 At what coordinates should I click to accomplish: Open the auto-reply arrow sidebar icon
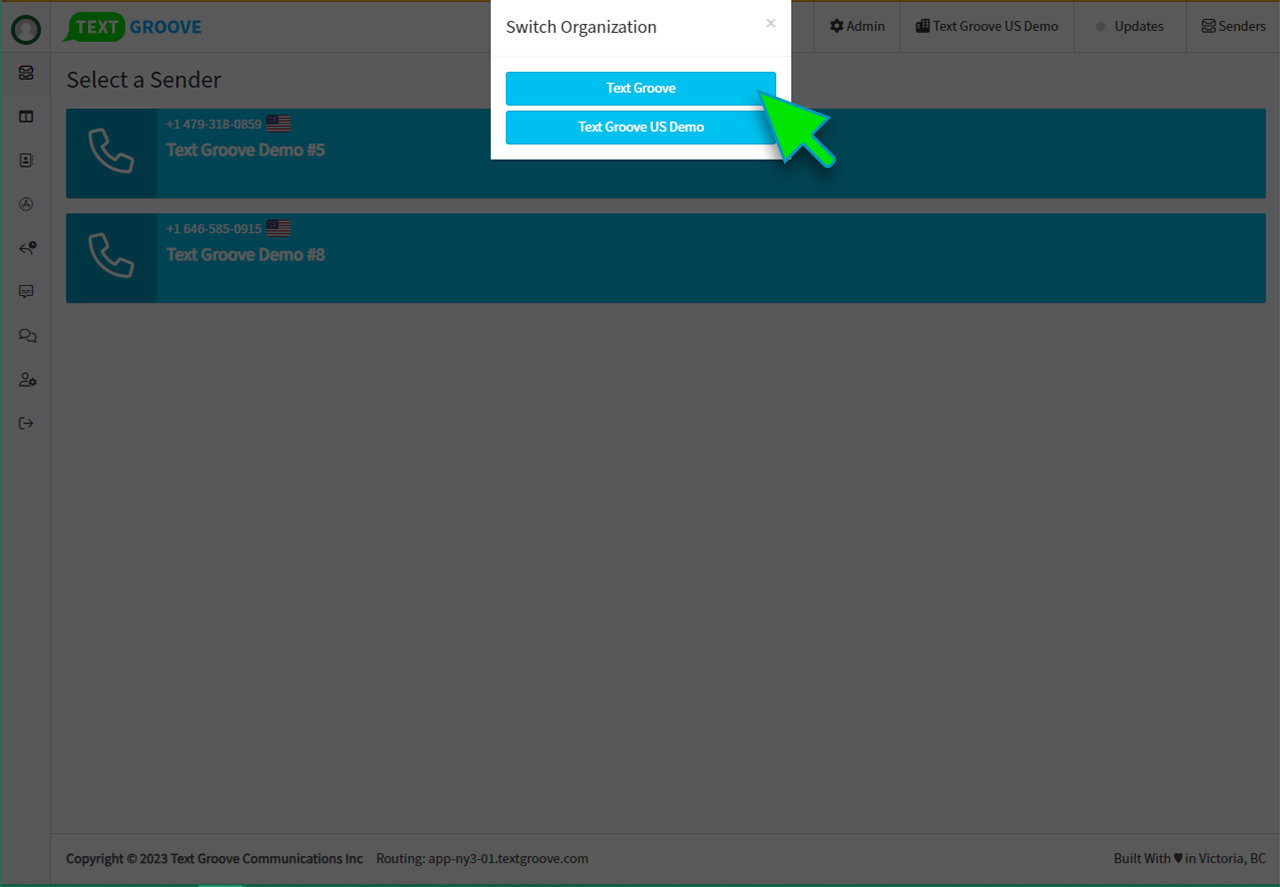click(x=27, y=248)
